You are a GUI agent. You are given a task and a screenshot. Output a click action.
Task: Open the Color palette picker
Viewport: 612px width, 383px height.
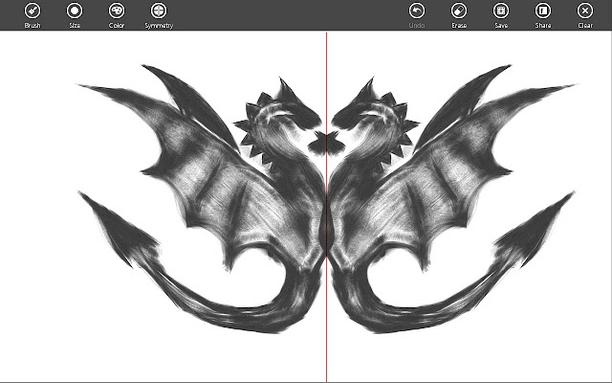tap(116, 11)
